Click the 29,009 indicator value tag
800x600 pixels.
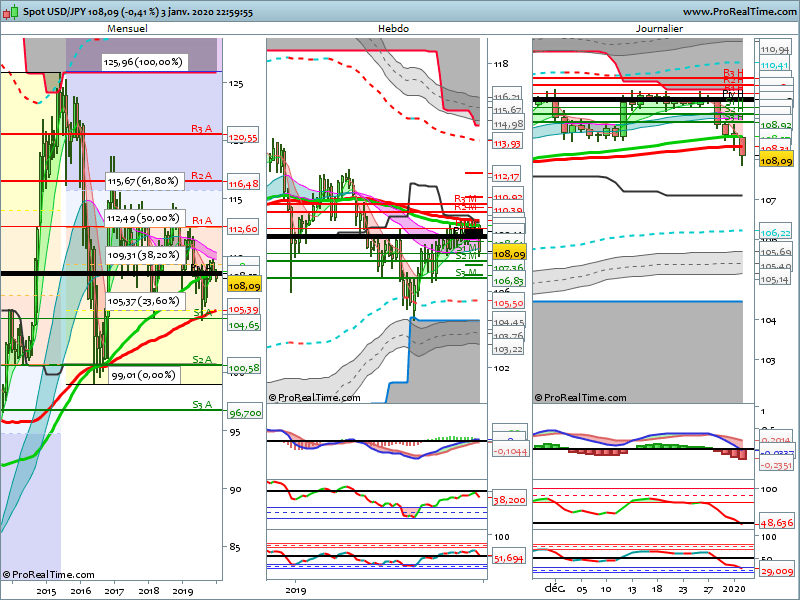(x=776, y=570)
